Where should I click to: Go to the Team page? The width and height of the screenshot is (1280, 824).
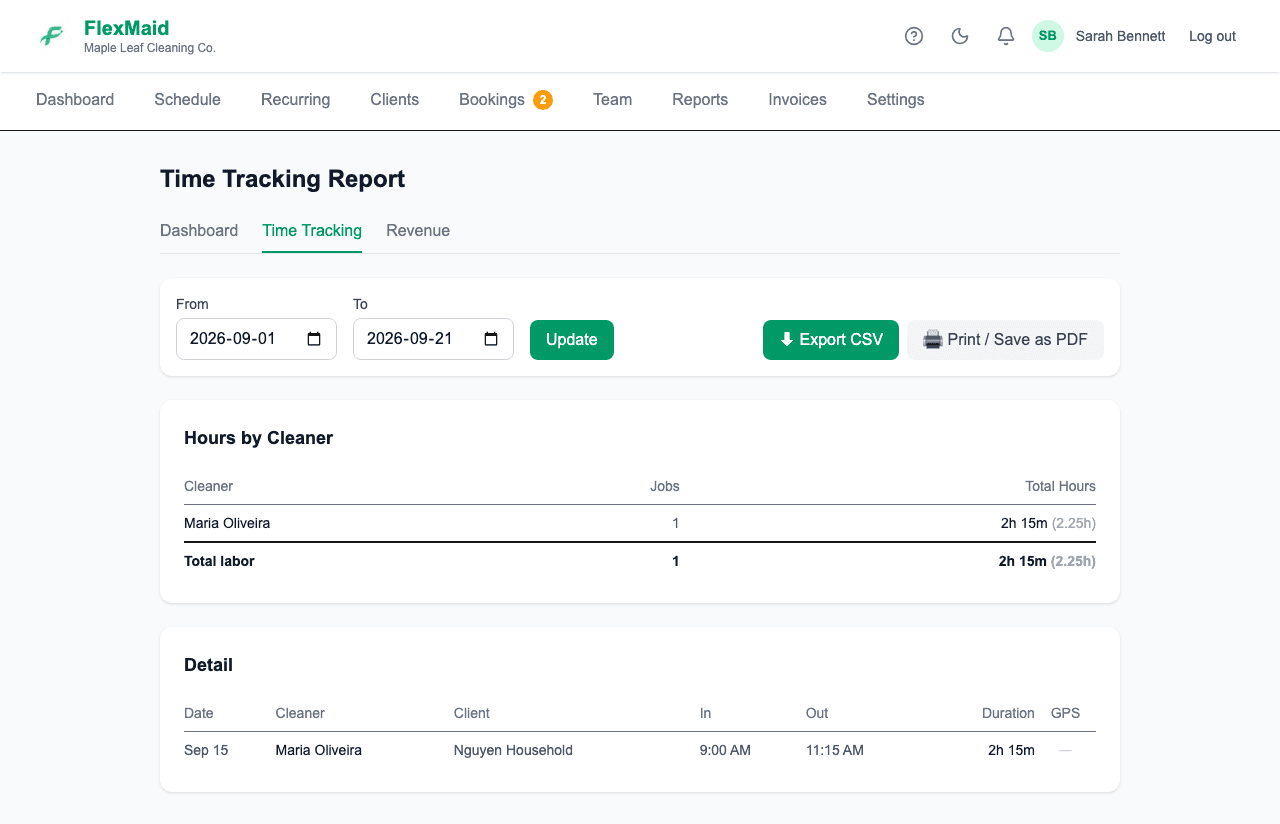point(612,100)
